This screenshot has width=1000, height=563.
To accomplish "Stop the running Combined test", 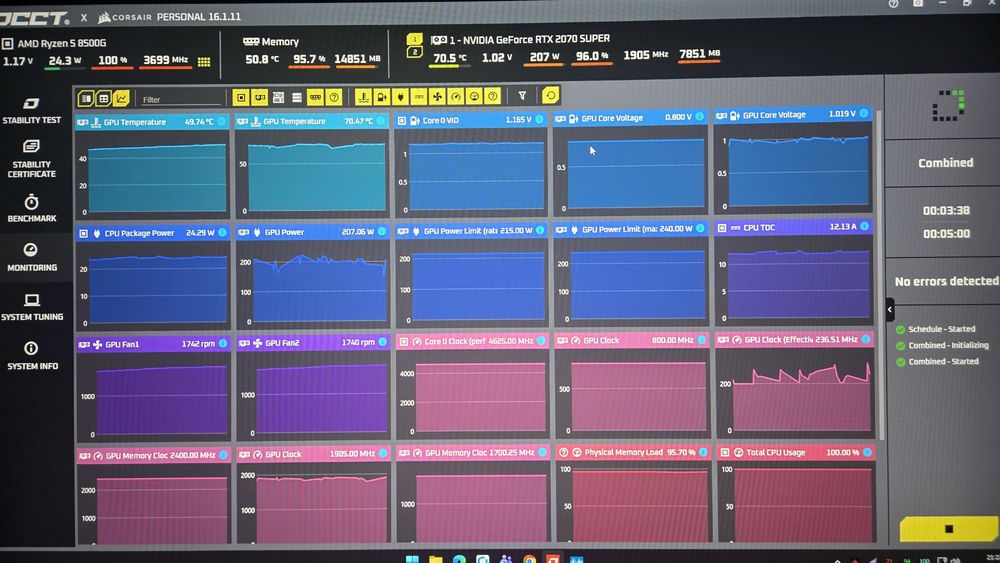I will (949, 529).
